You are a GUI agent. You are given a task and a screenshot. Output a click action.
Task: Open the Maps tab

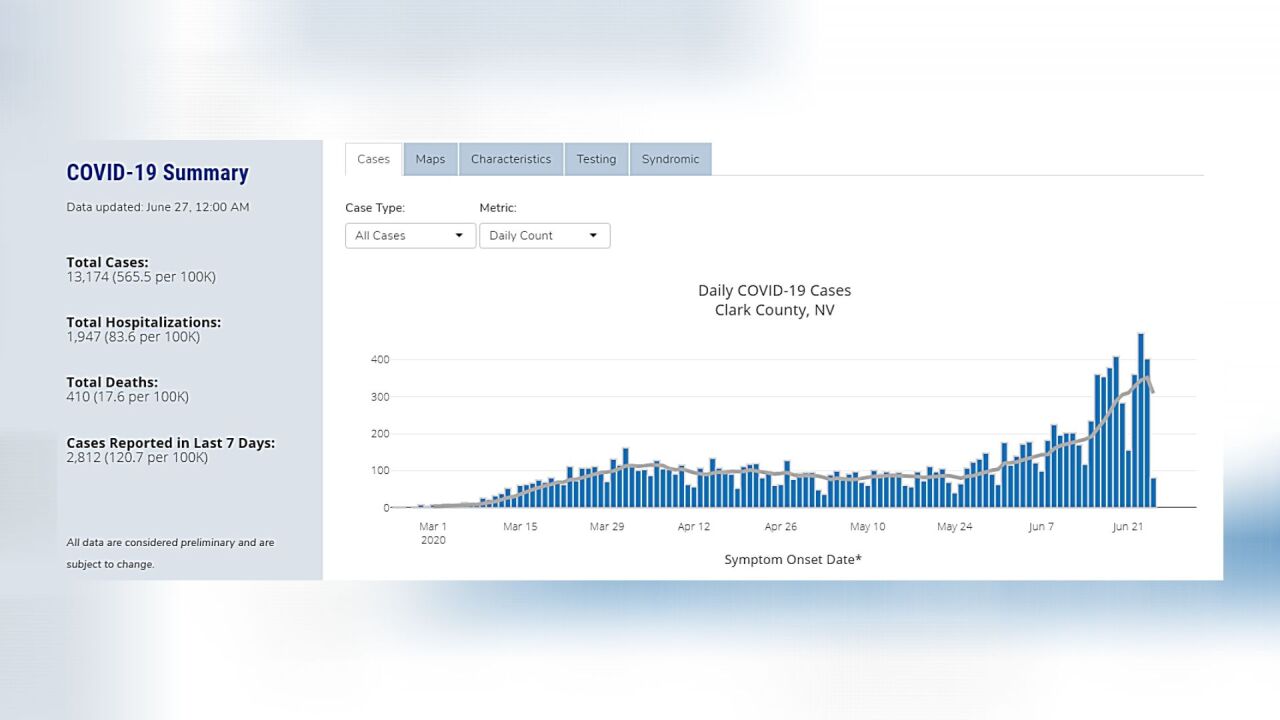tap(430, 159)
